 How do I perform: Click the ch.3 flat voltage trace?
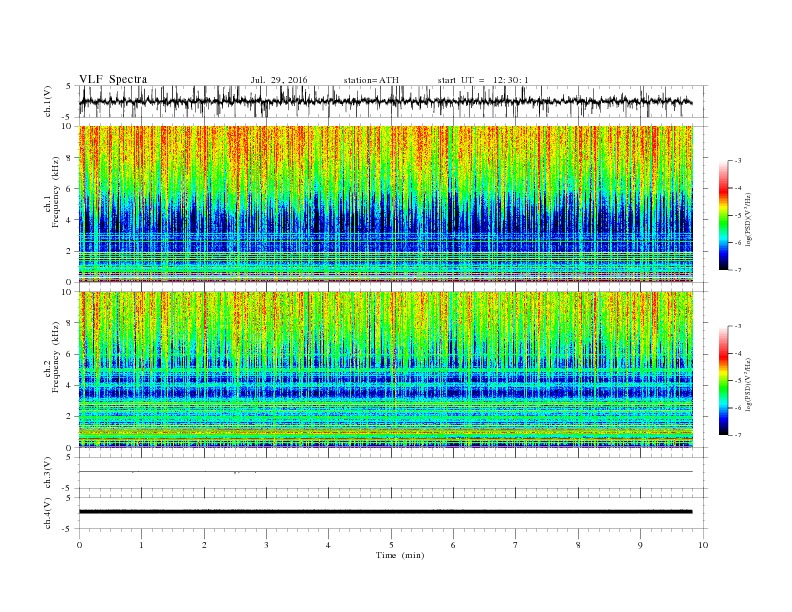tap(386, 472)
